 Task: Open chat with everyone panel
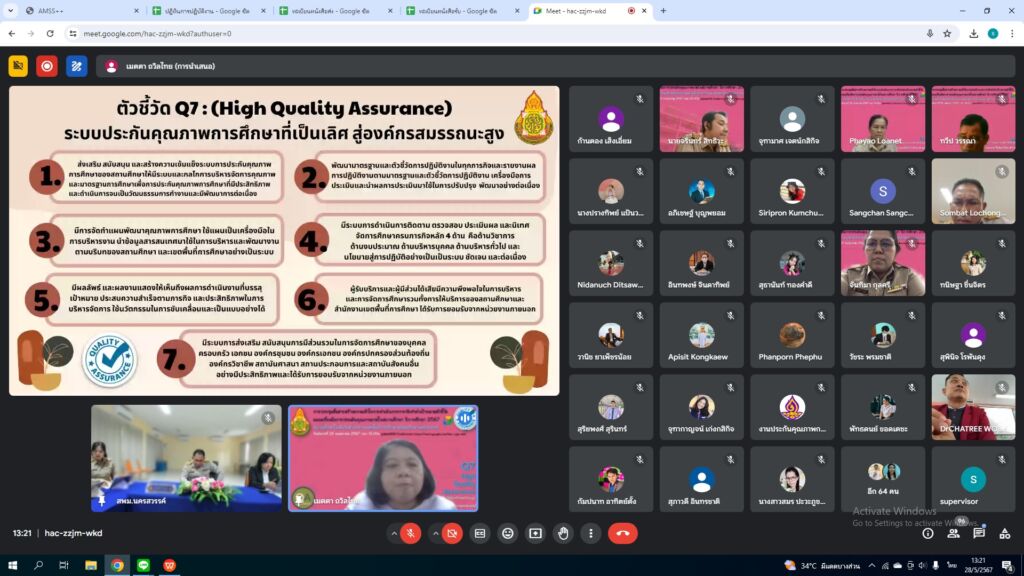[x=979, y=533]
